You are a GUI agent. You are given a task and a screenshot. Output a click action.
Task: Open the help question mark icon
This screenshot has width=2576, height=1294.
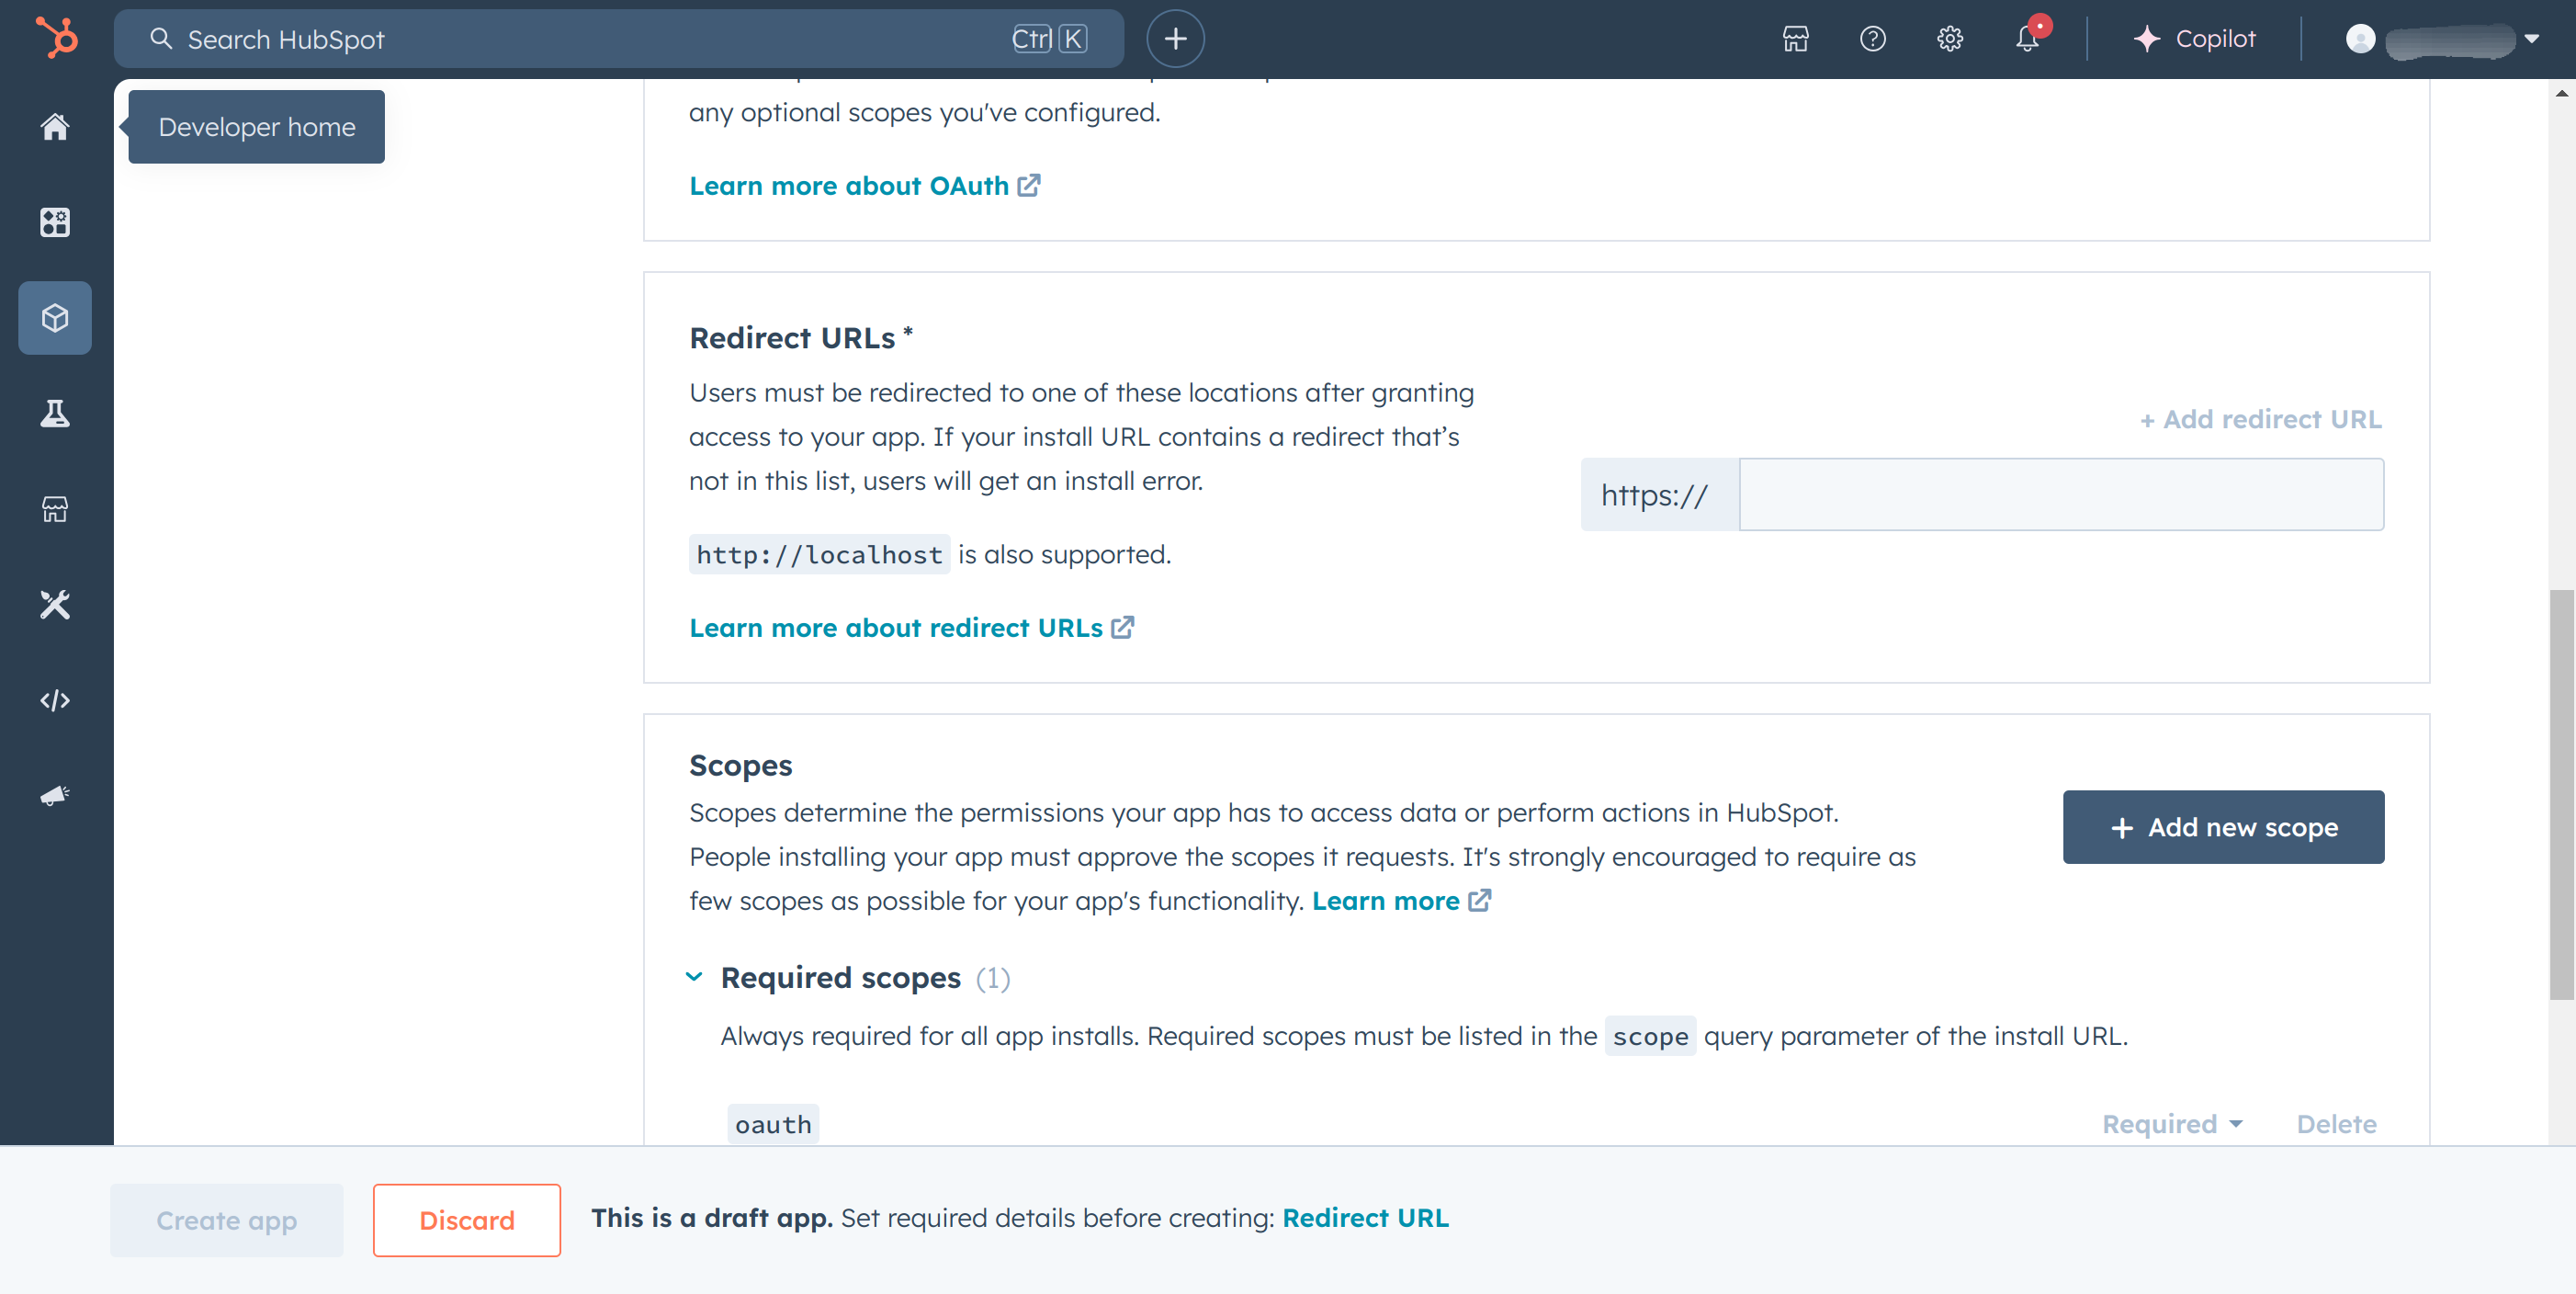click(x=1872, y=39)
